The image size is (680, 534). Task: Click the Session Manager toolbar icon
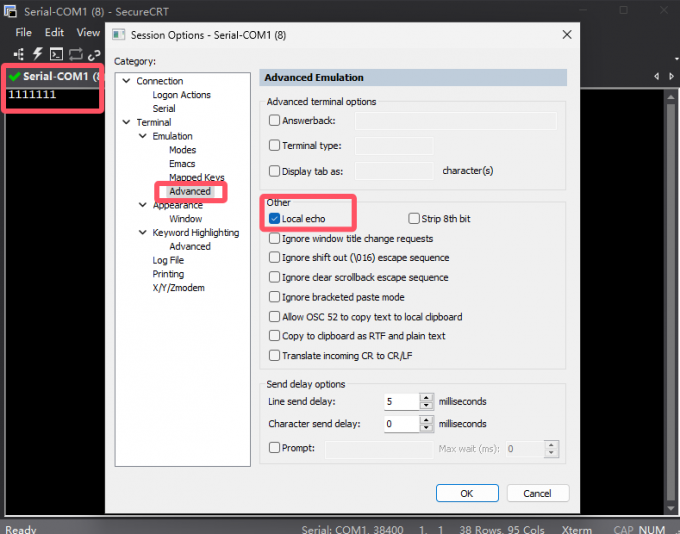coord(19,54)
